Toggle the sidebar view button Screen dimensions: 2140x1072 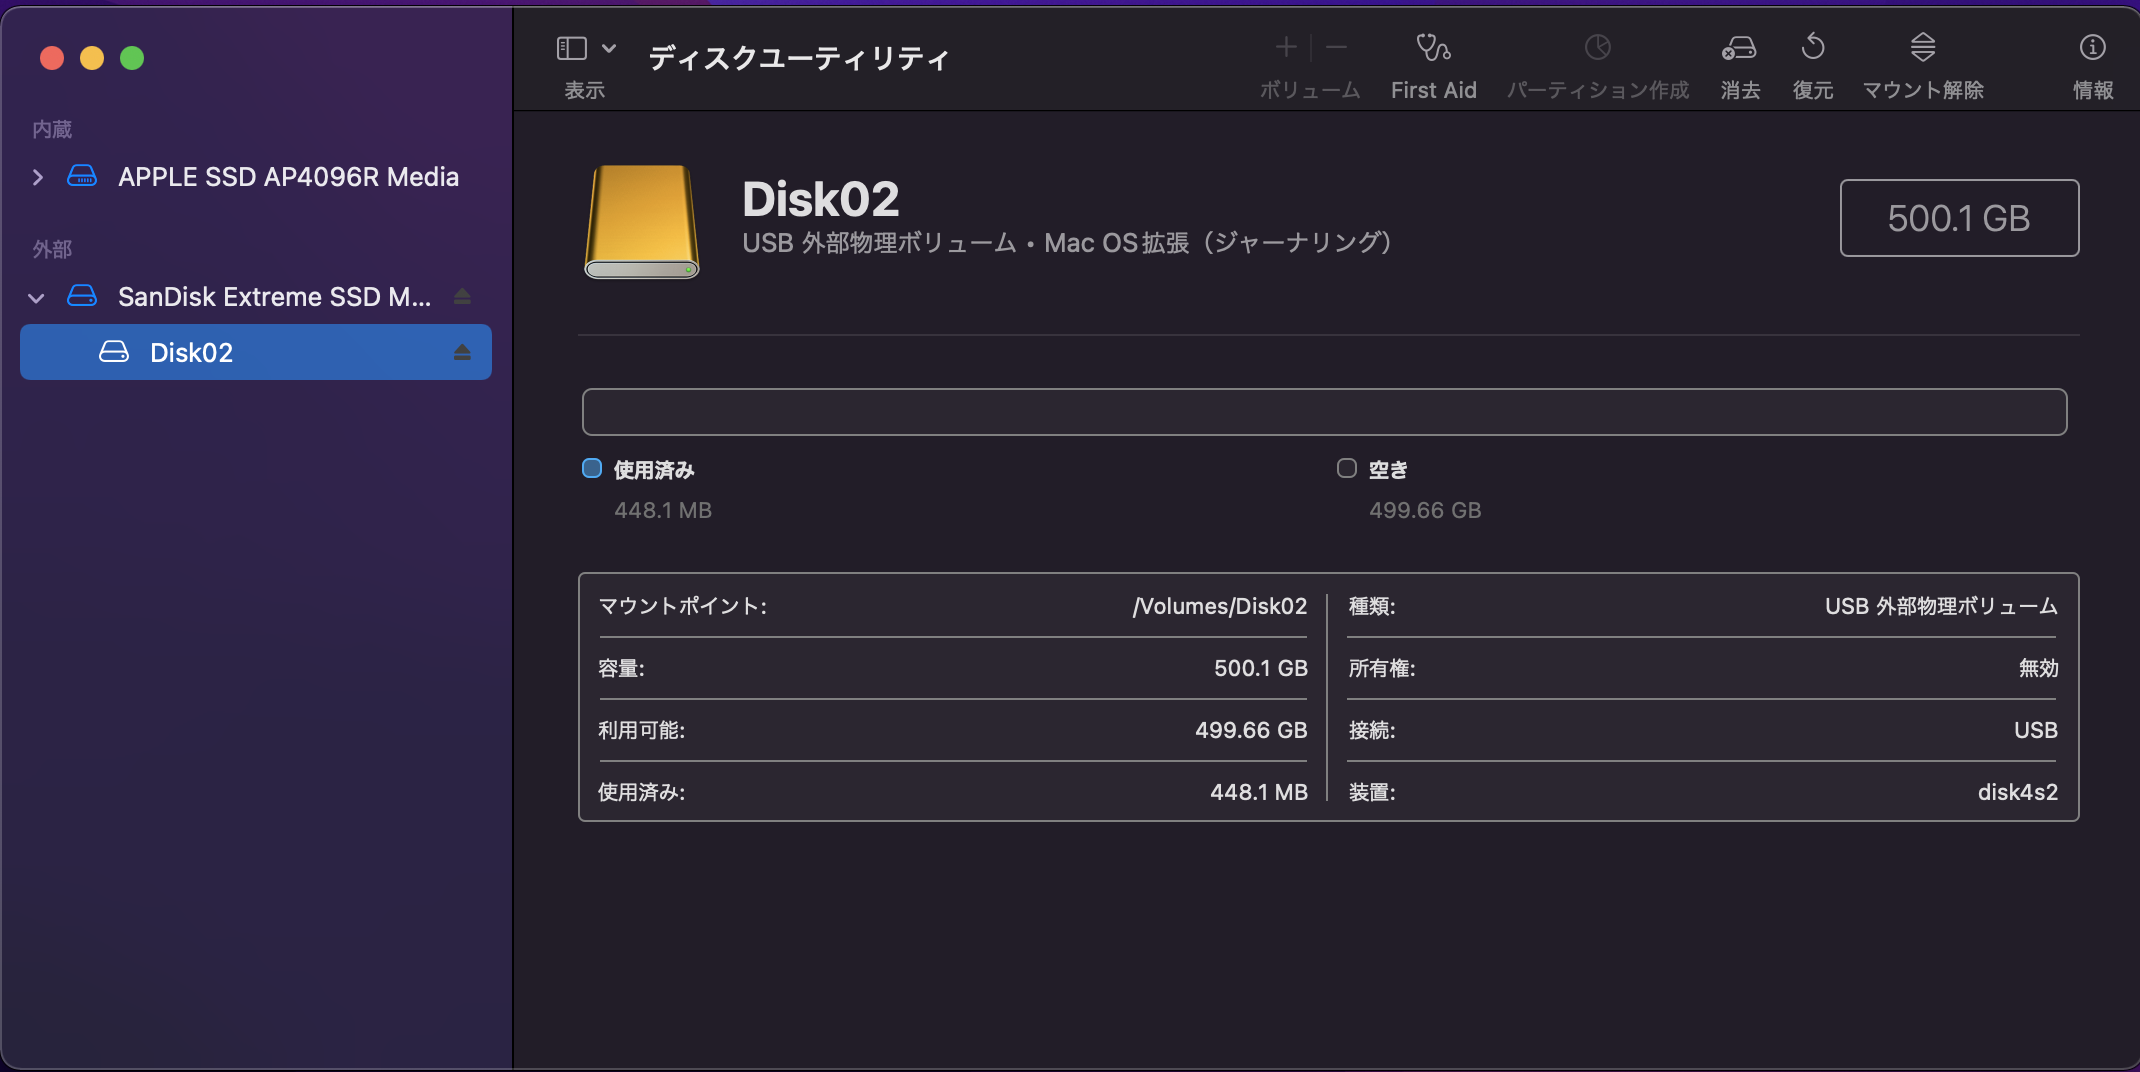pyautogui.click(x=572, y=48)
